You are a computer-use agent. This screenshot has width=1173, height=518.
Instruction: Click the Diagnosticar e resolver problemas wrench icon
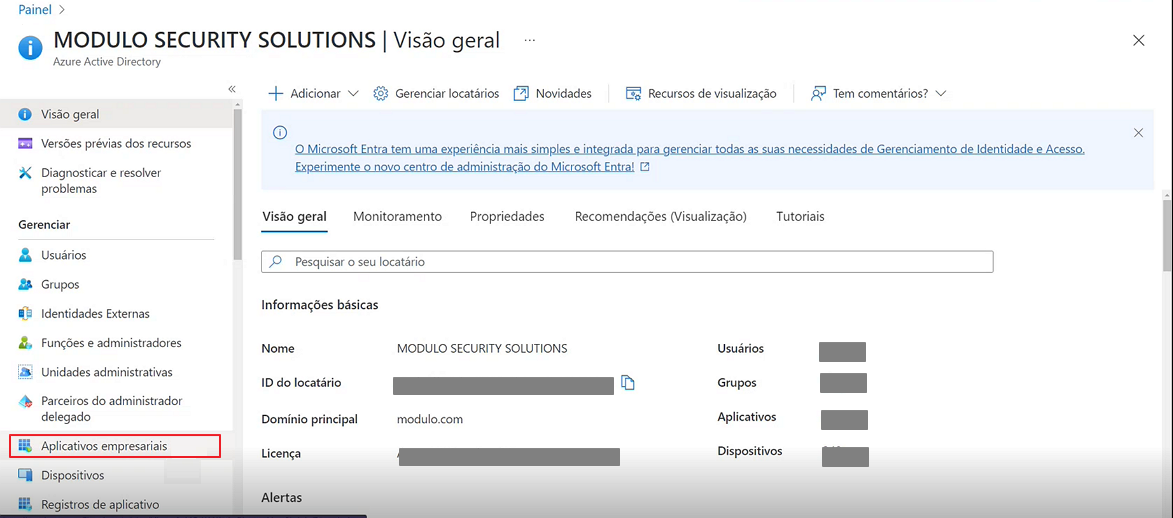tap(25, 173)
